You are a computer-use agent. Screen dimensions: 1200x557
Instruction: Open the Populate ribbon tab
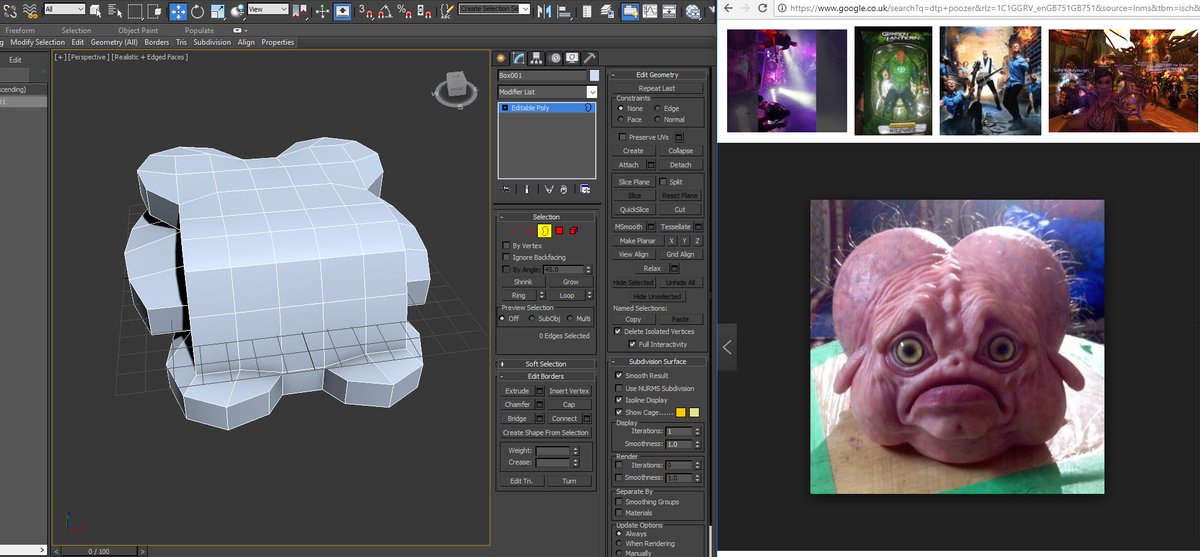[199, 31]
